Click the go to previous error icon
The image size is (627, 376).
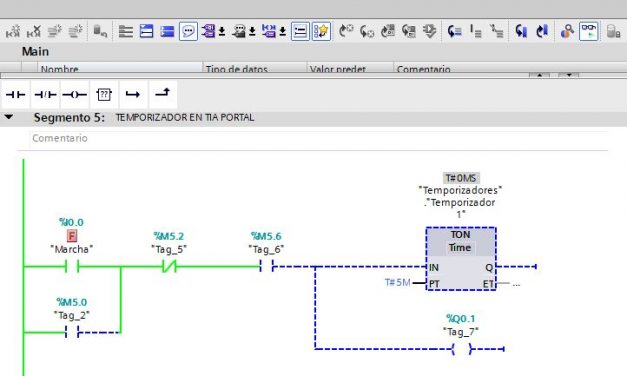(346, 31)
